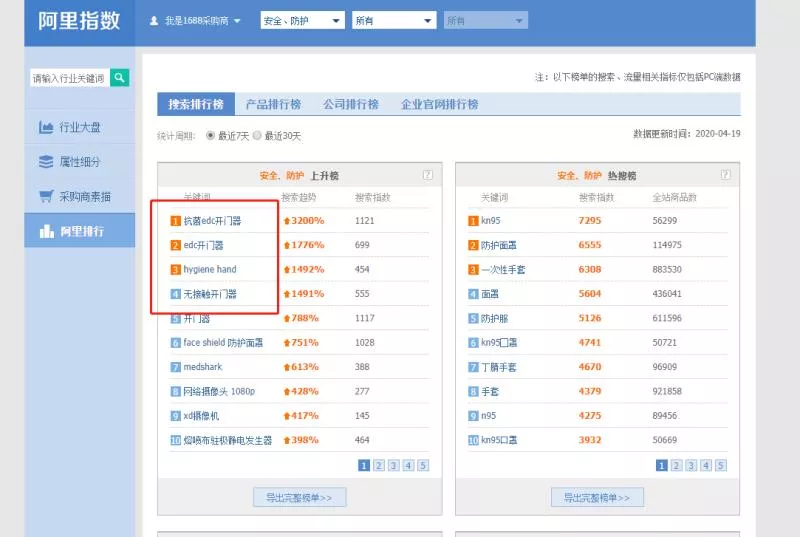The height and width of the screenshot is (537, 800).
Task: Open hot keyword kn95 ranked first
Action: click(490, 221)
